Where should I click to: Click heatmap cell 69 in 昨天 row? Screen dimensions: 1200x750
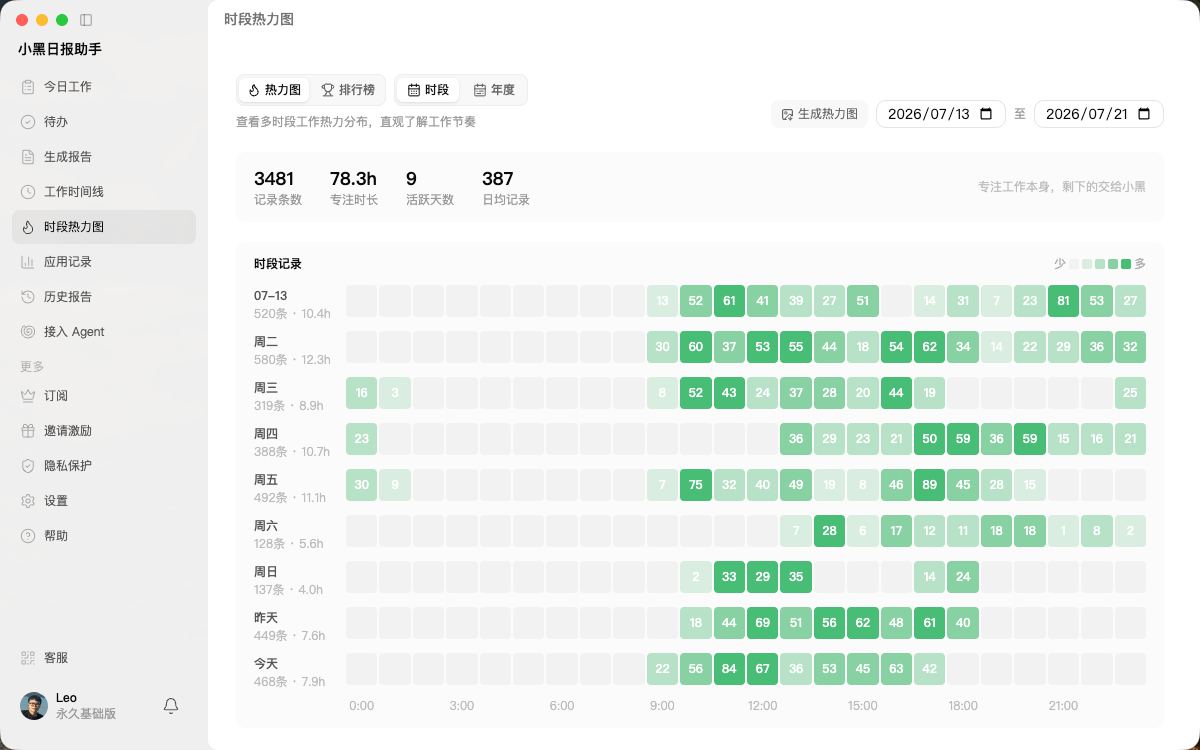coord(763,623)
